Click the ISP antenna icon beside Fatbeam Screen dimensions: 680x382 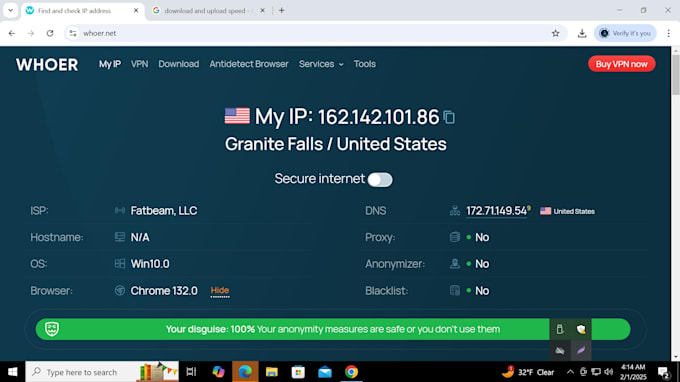tap(120, 211)
